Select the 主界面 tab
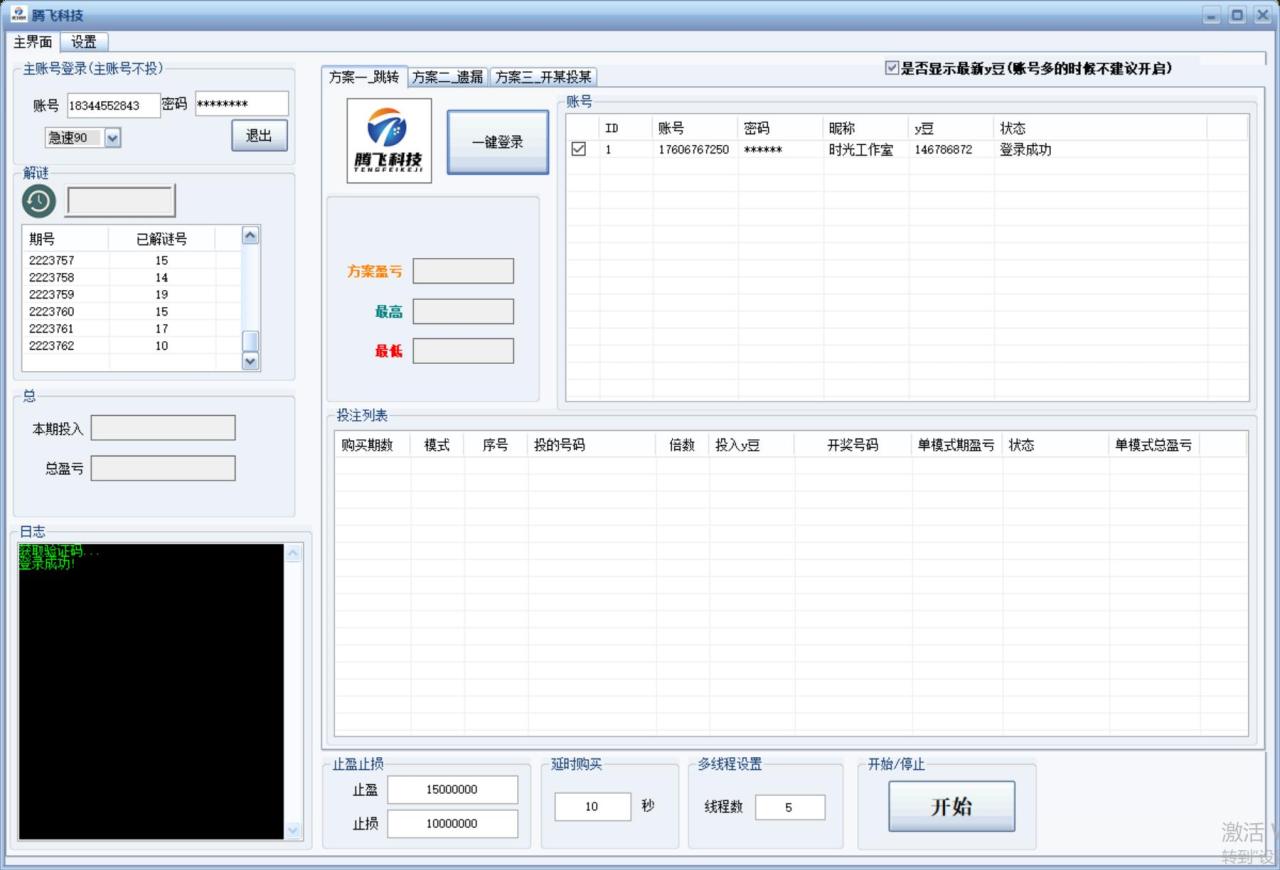Viewport: 1280px width, 870px height. pyautogui.click(x=33, y=41)
